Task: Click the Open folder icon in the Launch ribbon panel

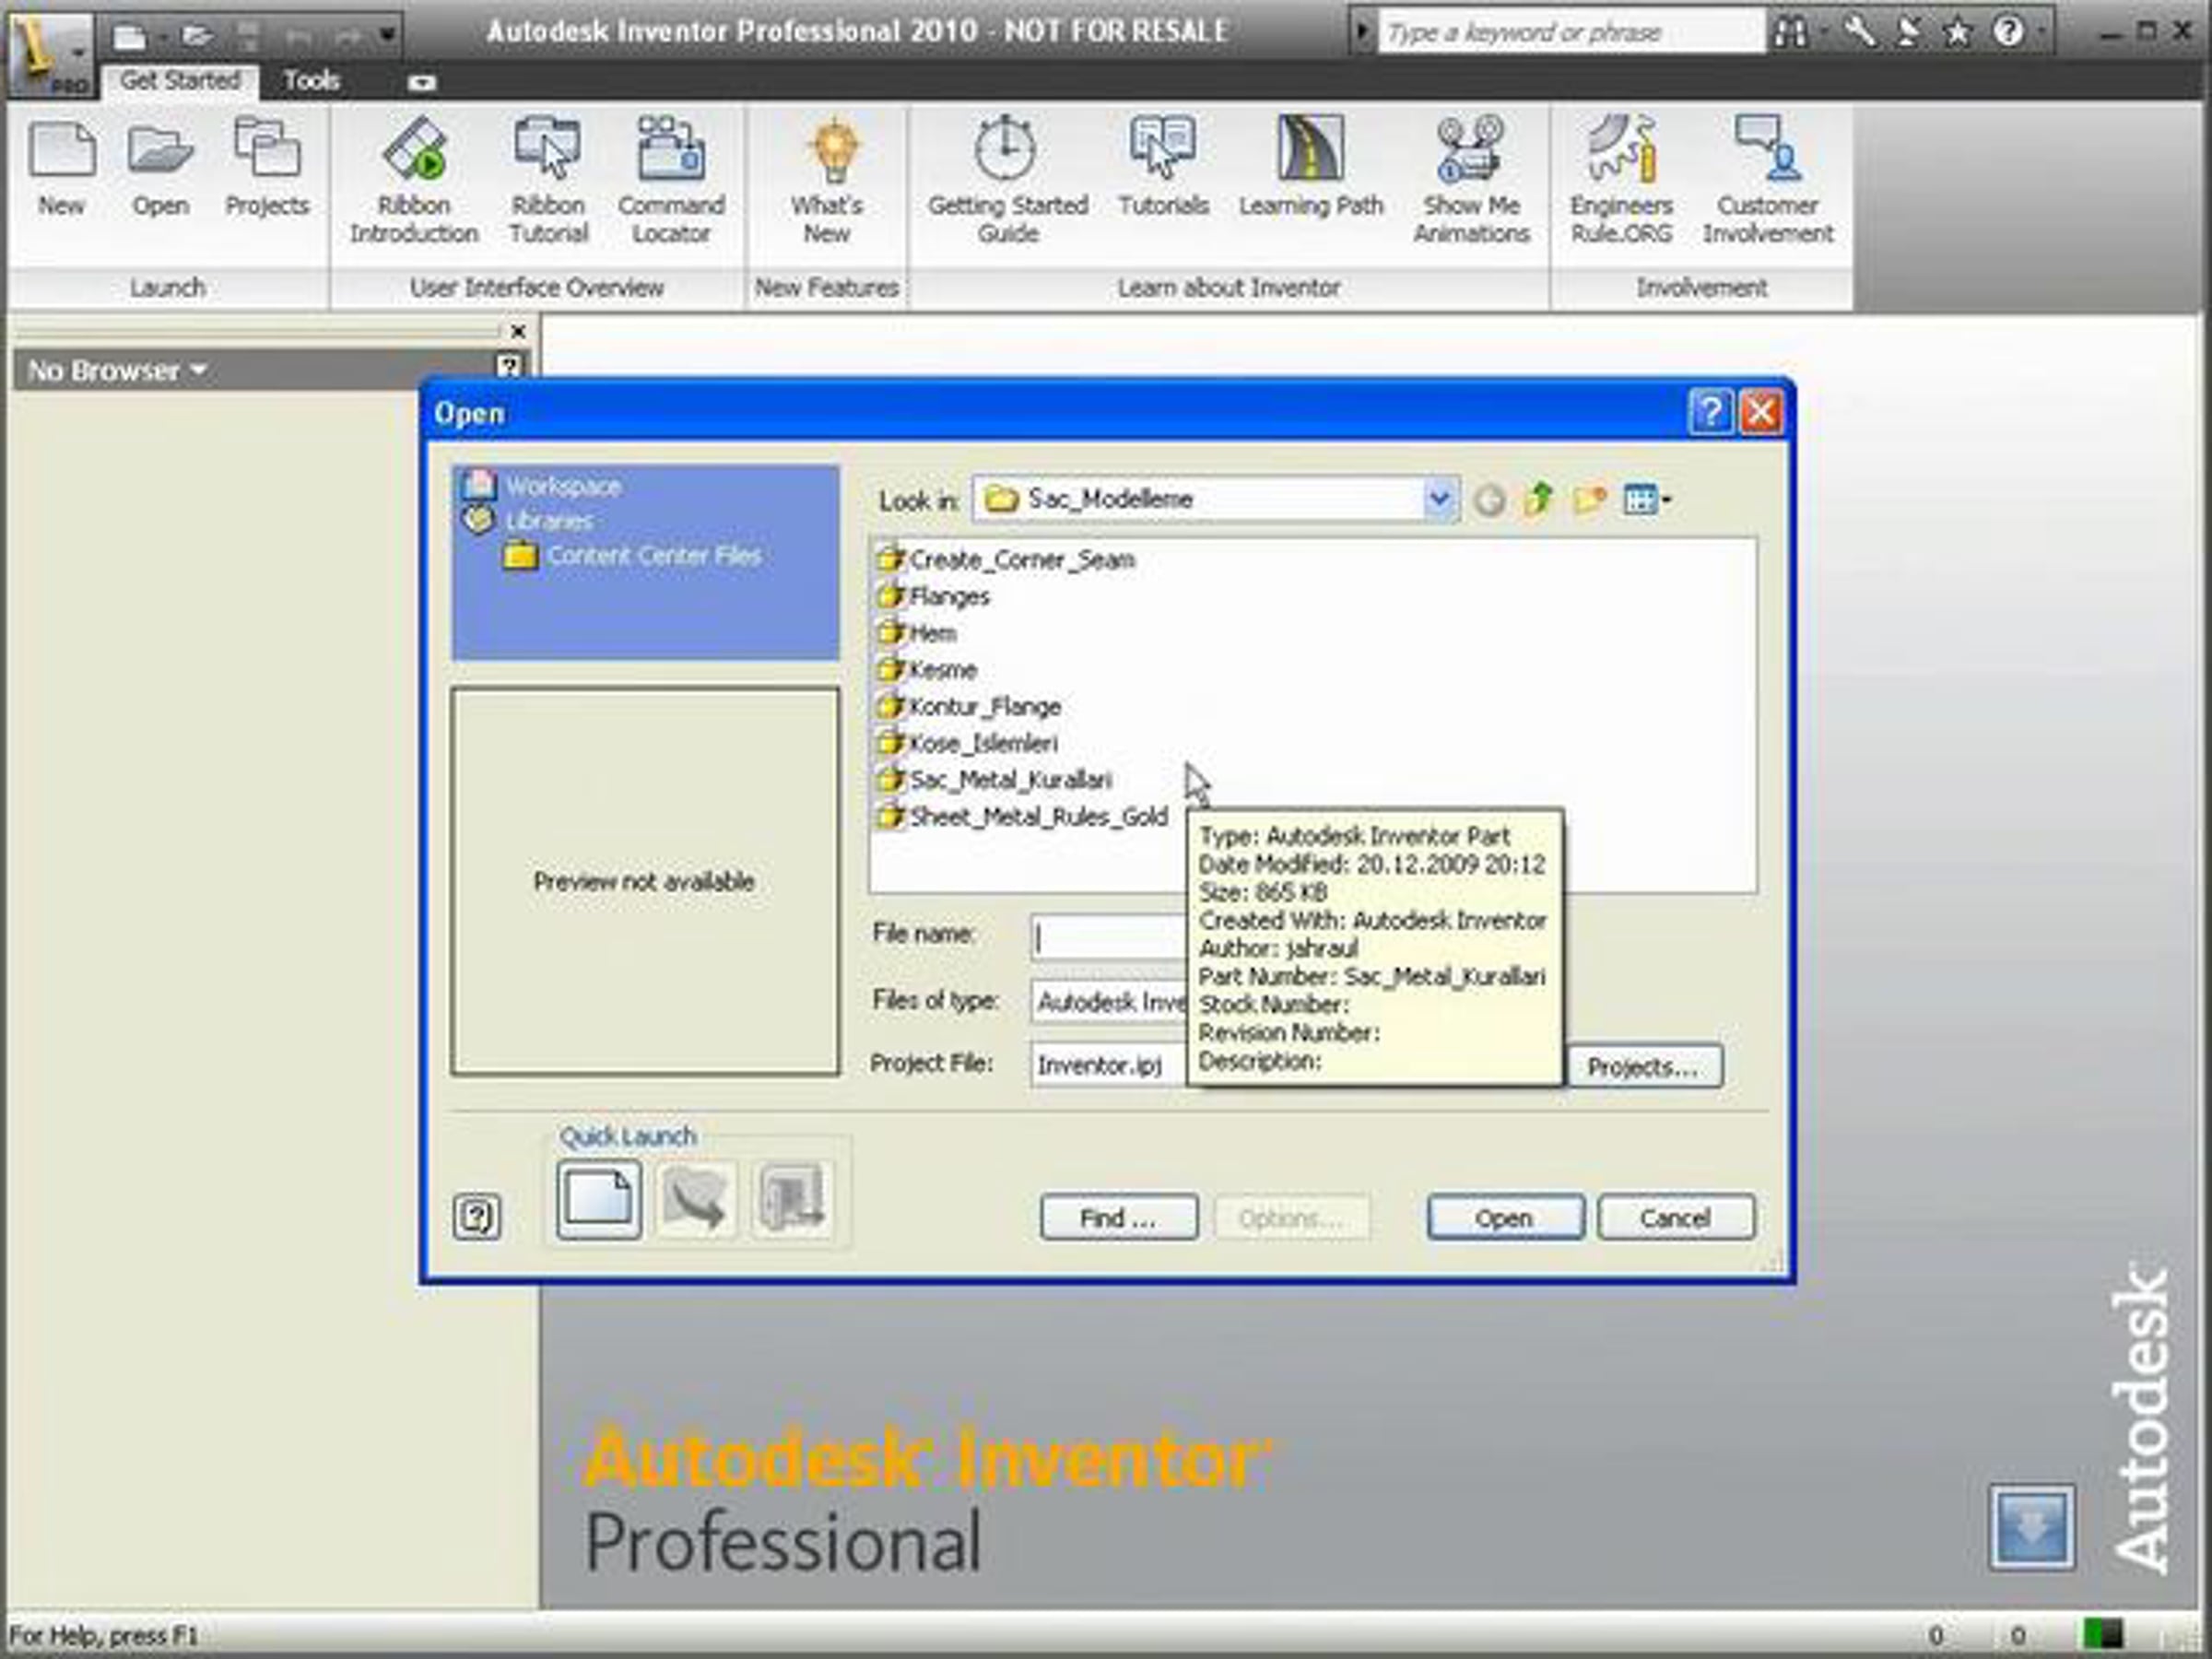Action: coord(160,167)
